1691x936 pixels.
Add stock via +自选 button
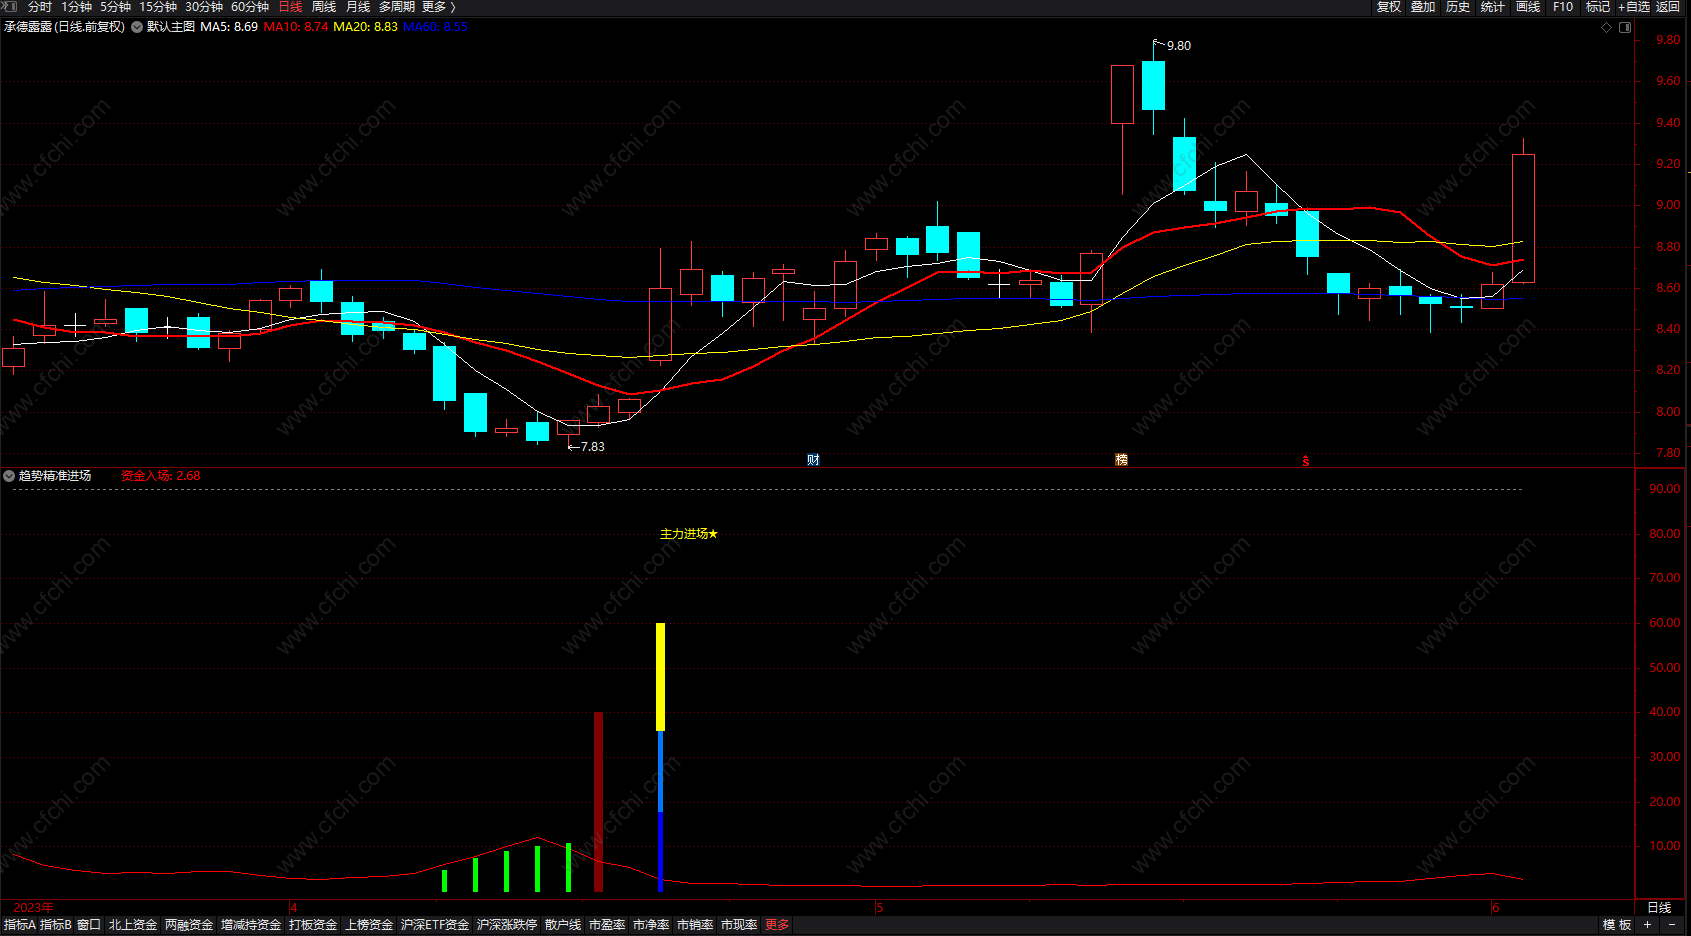click(1634, 7)
